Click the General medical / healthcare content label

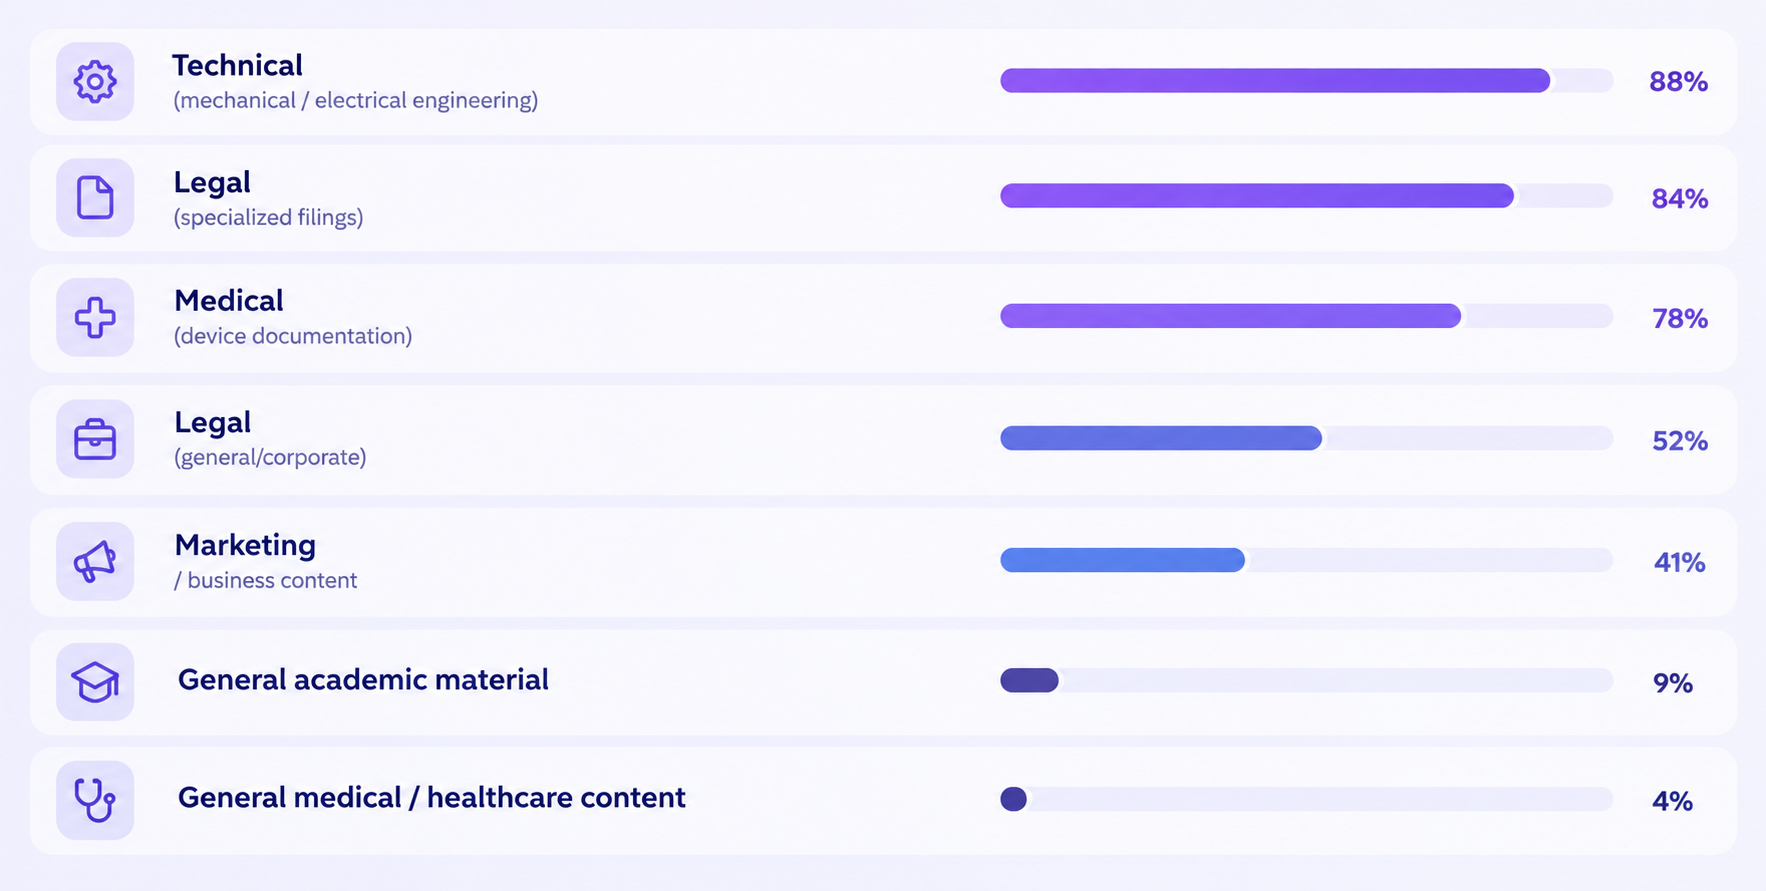tap(431, 798)
